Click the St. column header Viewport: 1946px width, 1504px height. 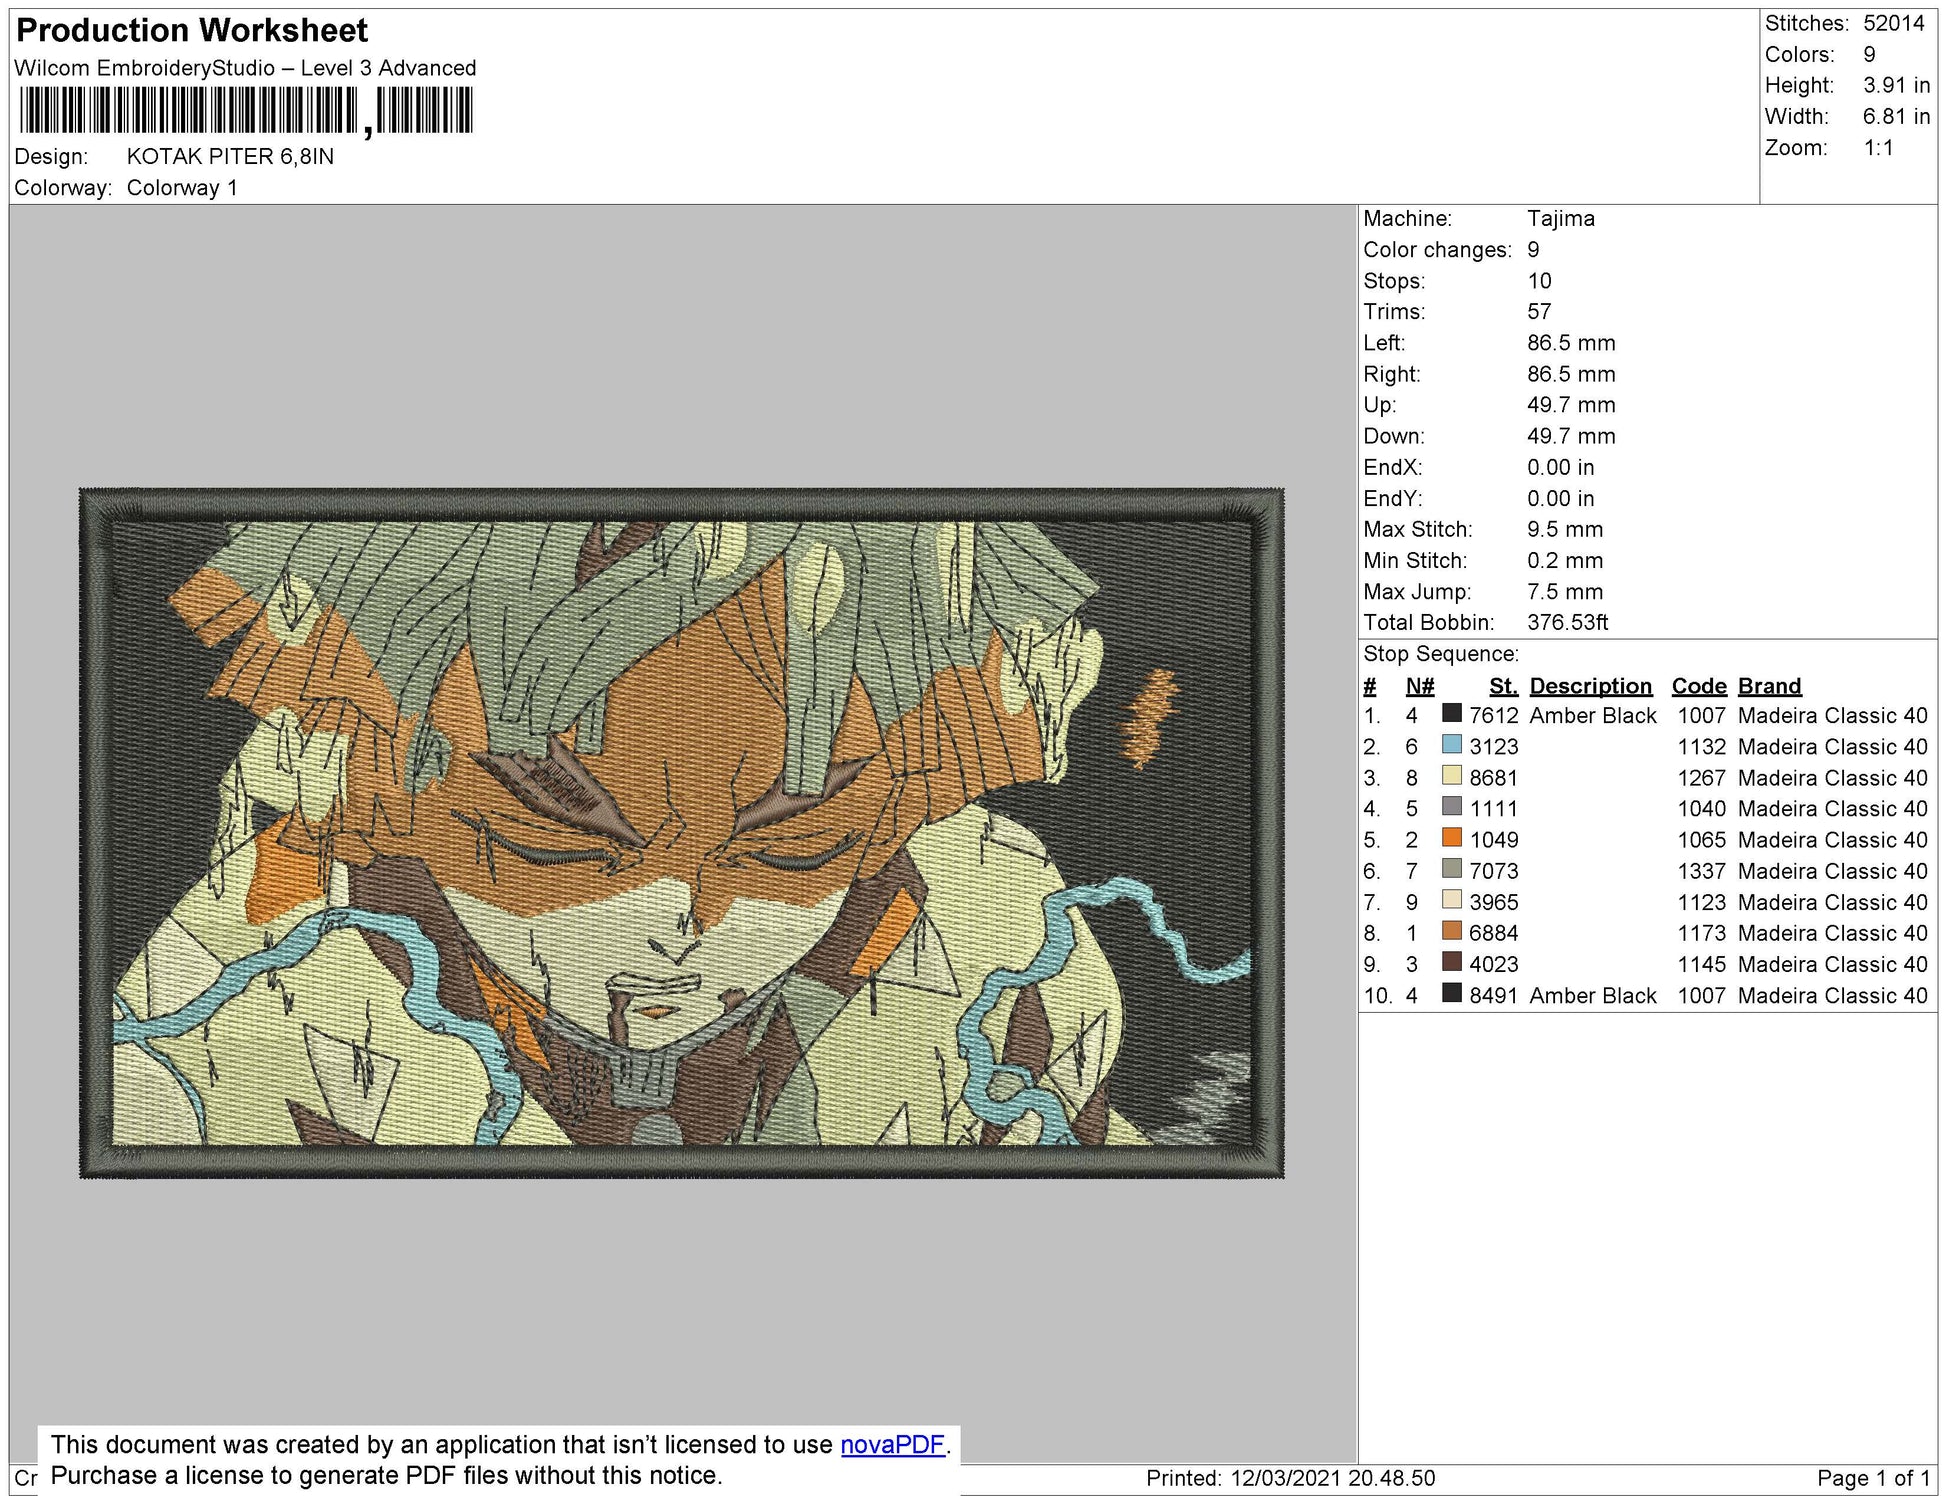tap(1503, 686)
